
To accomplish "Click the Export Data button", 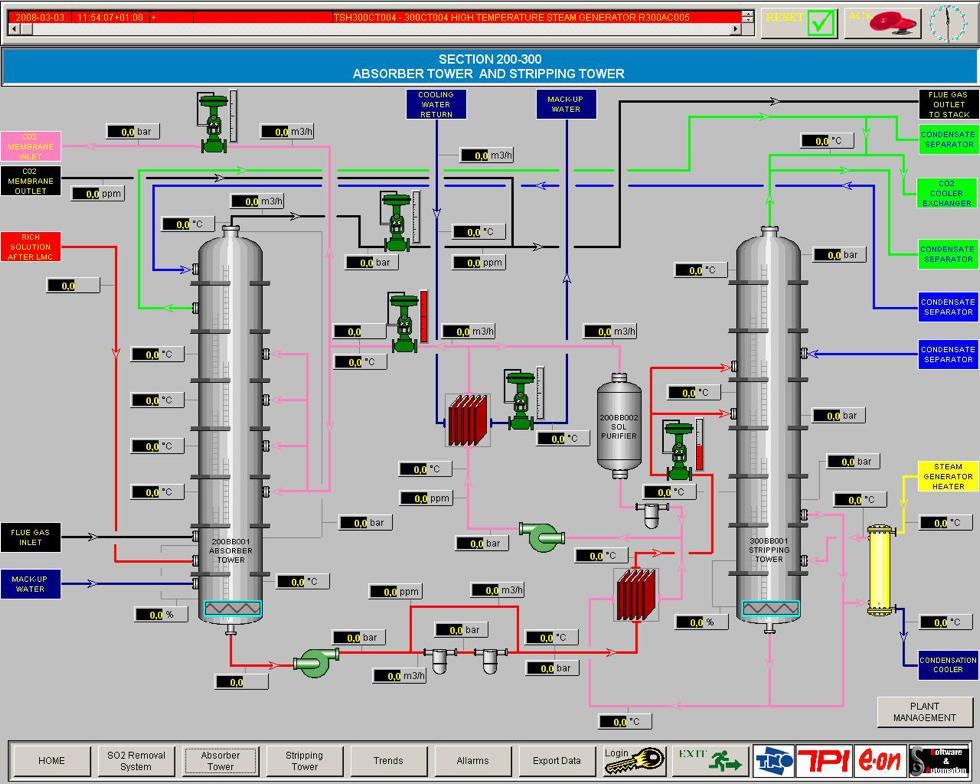I will (556, 761).
